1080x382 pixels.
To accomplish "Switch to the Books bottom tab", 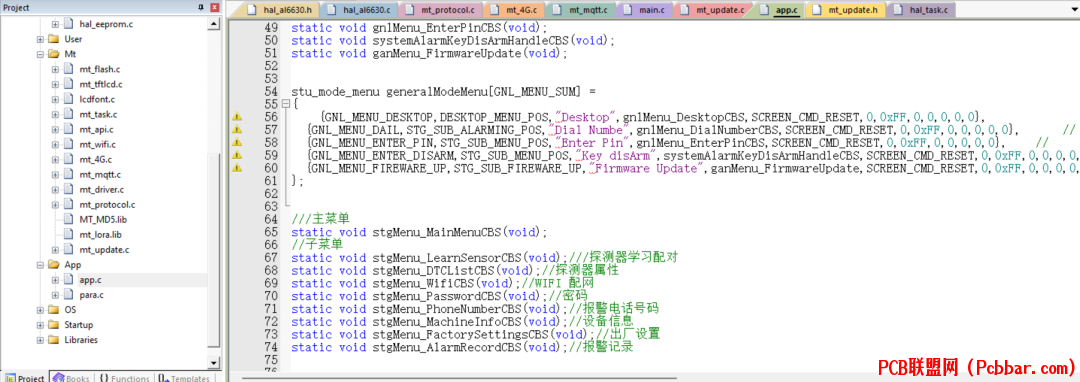I will click(x=71, y=378).
